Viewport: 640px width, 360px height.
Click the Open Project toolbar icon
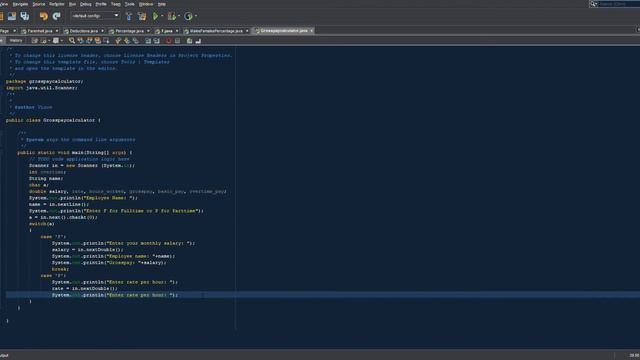coord(12,16)
